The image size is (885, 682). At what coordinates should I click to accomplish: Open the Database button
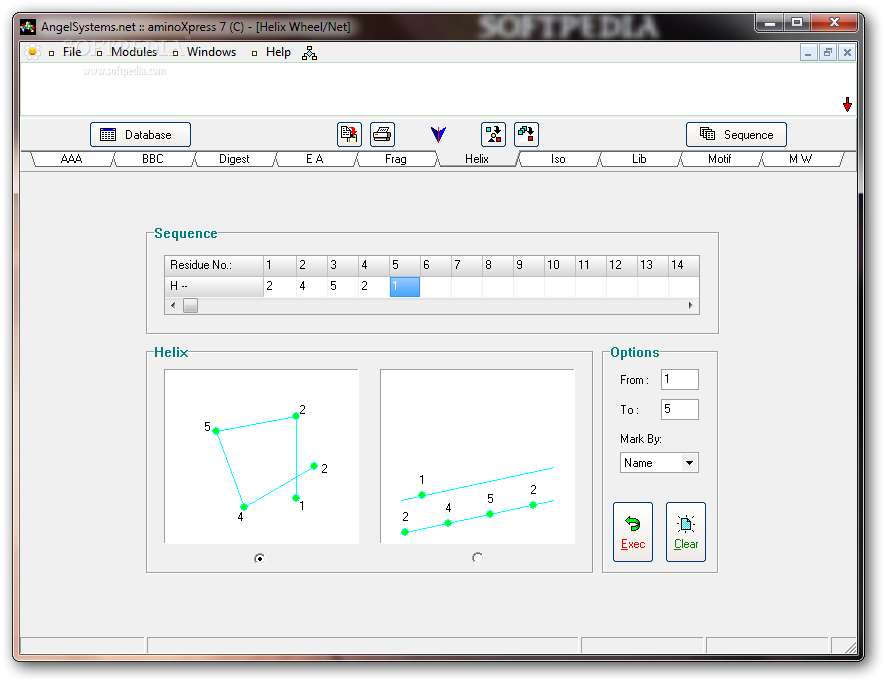141,134
